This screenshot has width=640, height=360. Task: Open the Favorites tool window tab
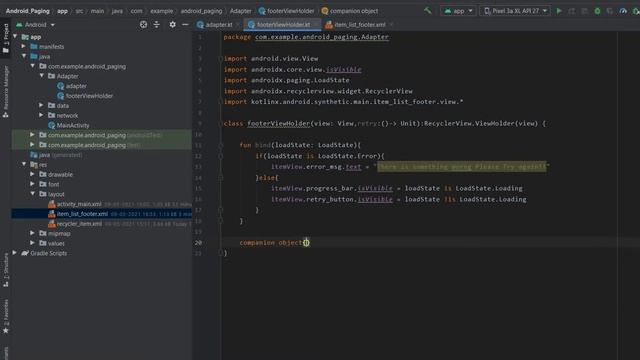pos(6,316)
